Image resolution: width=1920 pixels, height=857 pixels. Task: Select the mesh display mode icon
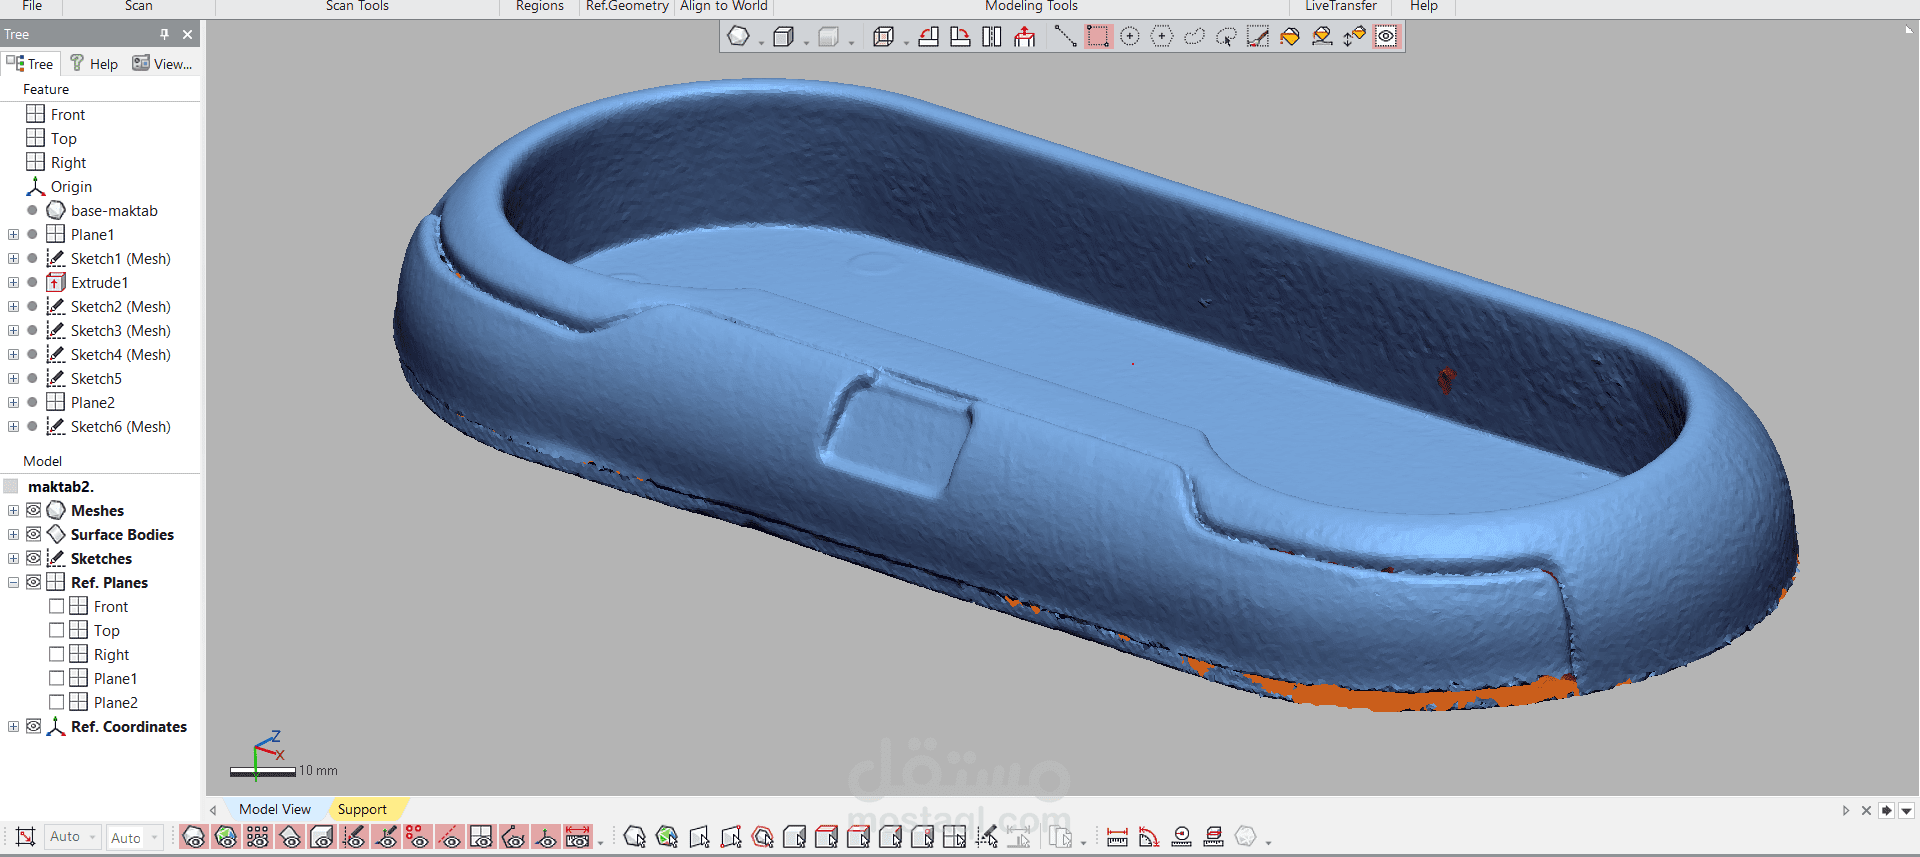[x=738, y=37]
